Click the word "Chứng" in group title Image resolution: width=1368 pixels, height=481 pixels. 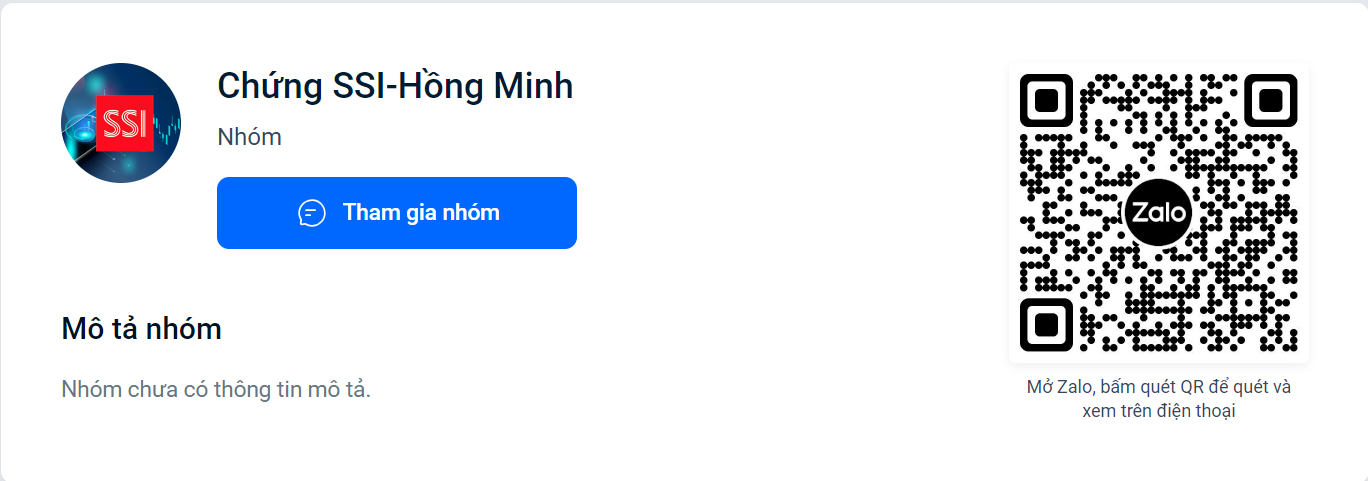pos(268,86)
